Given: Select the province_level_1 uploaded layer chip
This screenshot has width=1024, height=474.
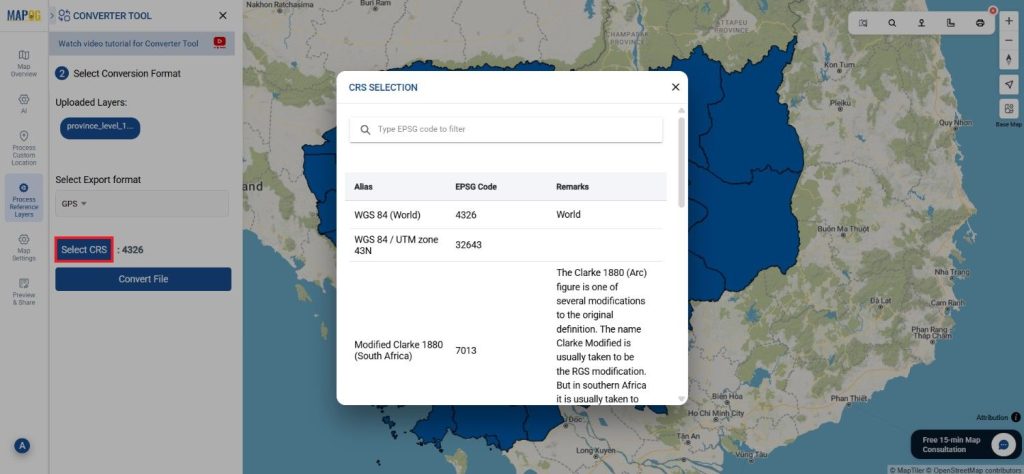Looking at the screenshot, I should click(x=100, y=128).
